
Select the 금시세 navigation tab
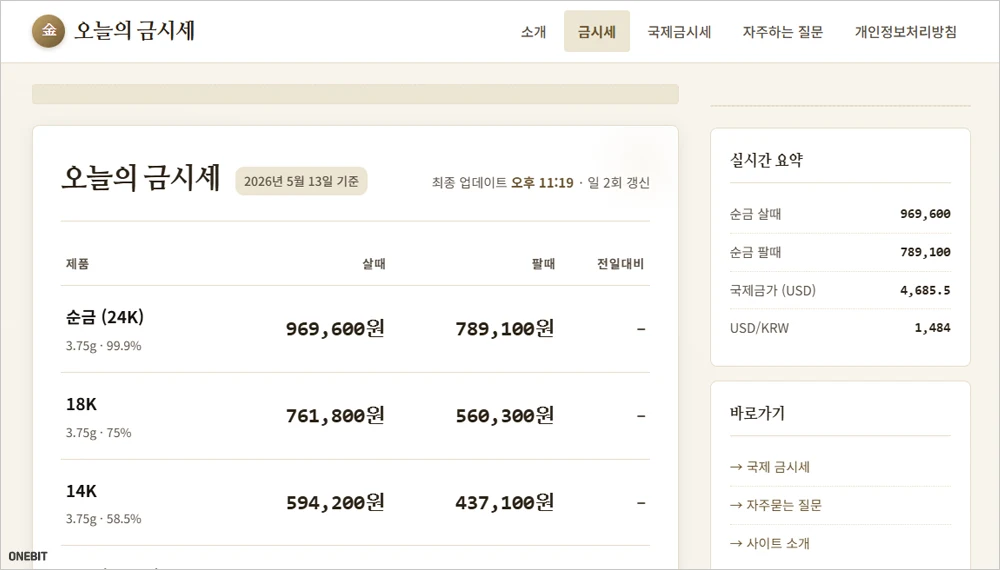pos(597,31)
